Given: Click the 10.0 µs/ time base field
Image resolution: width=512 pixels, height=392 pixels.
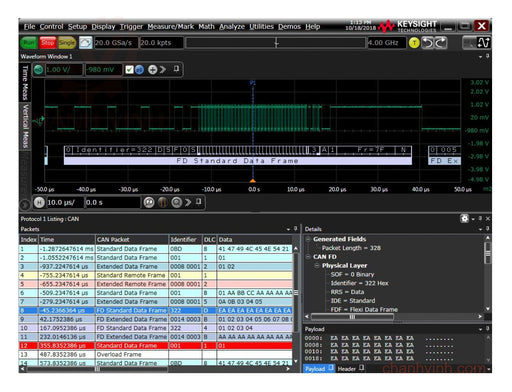Looking at the screenshot, I should coord(65,202).
